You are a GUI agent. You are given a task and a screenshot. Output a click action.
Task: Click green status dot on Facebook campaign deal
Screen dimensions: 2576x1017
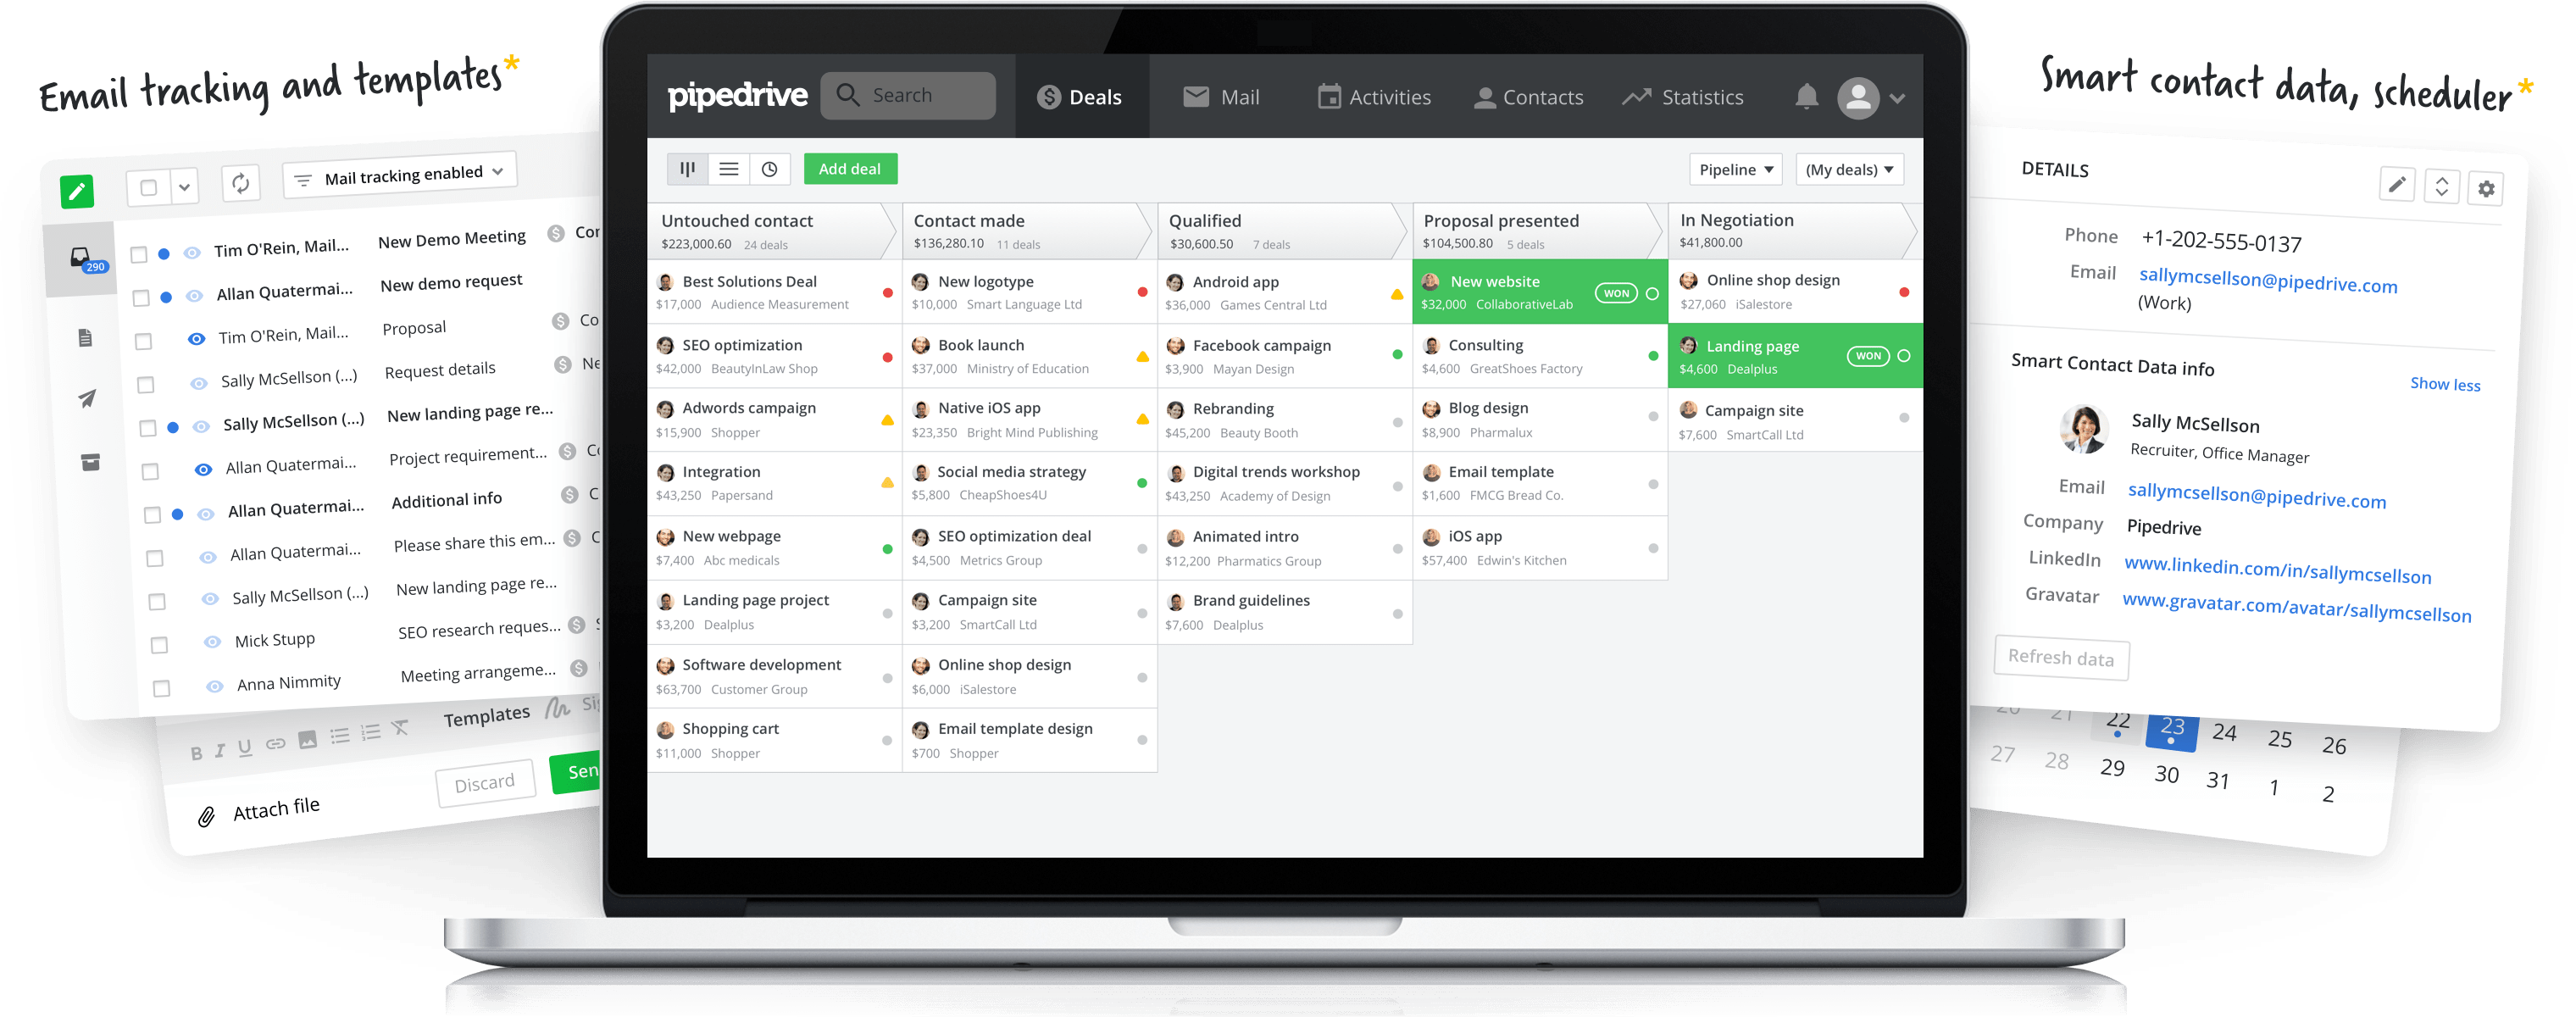[x=1397, y=355]
